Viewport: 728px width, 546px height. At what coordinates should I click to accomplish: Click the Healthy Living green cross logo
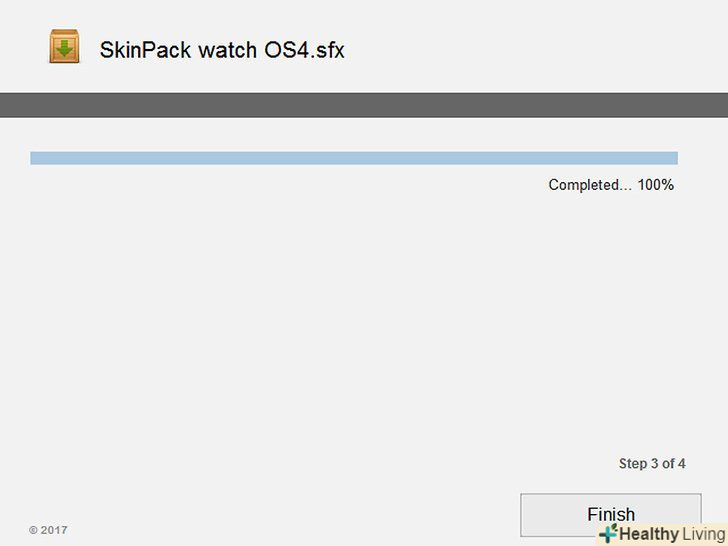pos(607,534)
